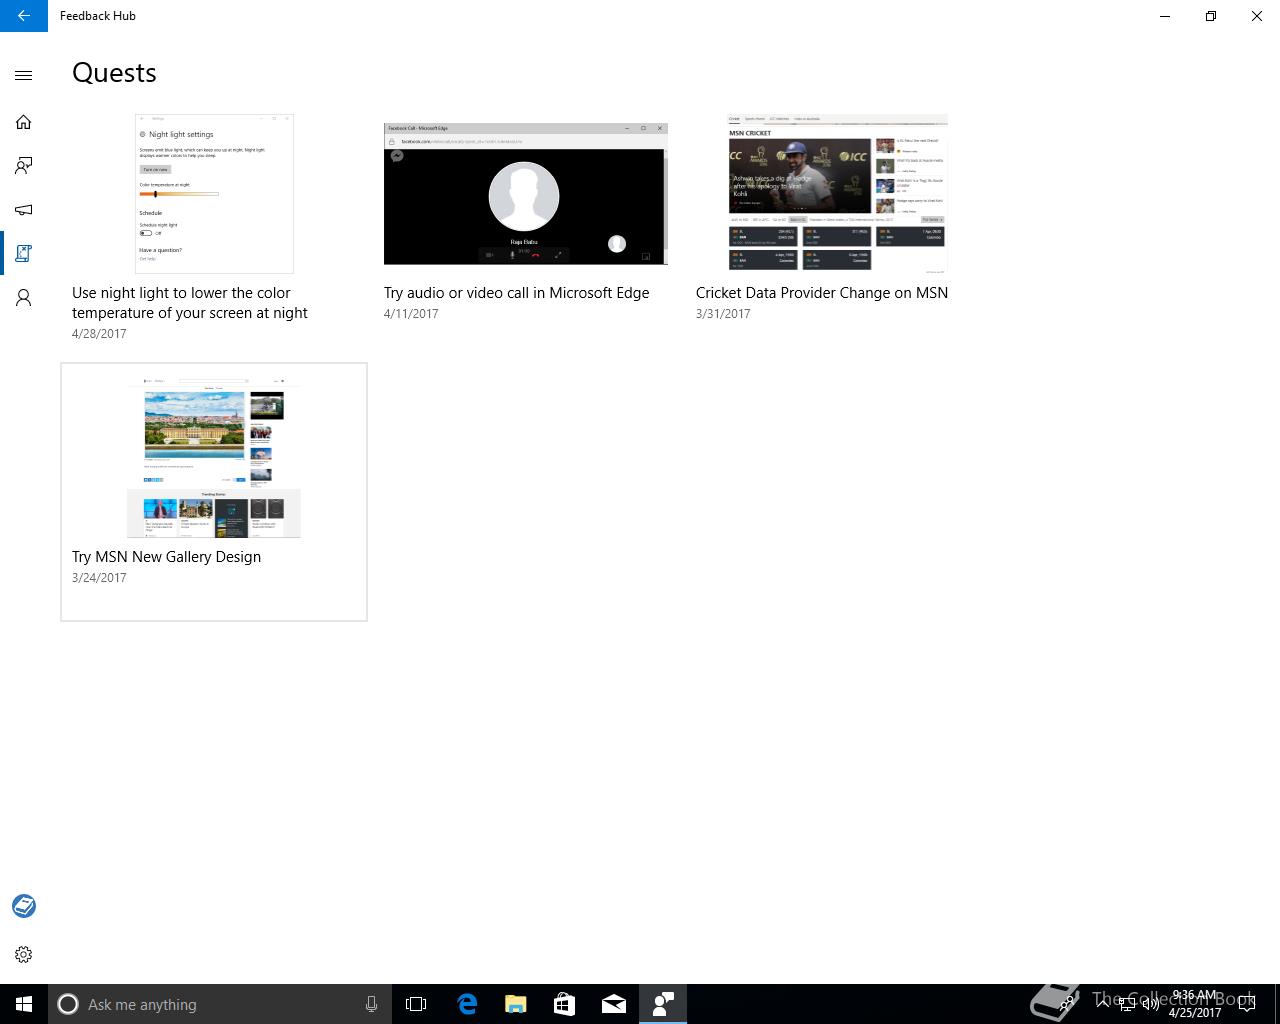This screenshot has width=1280, height=1024.
Task: Restore down the Feedback Hub window
Action: tap(1211, 16)
